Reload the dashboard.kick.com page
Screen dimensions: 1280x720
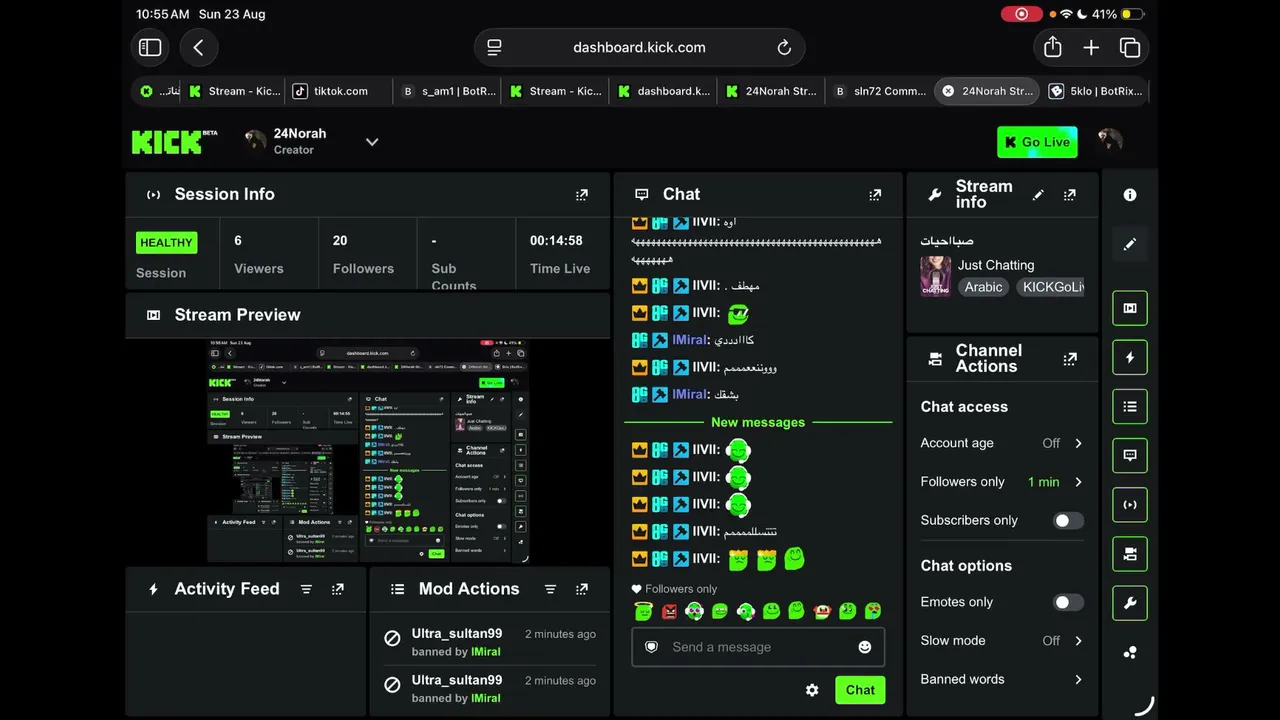[784, 47]
